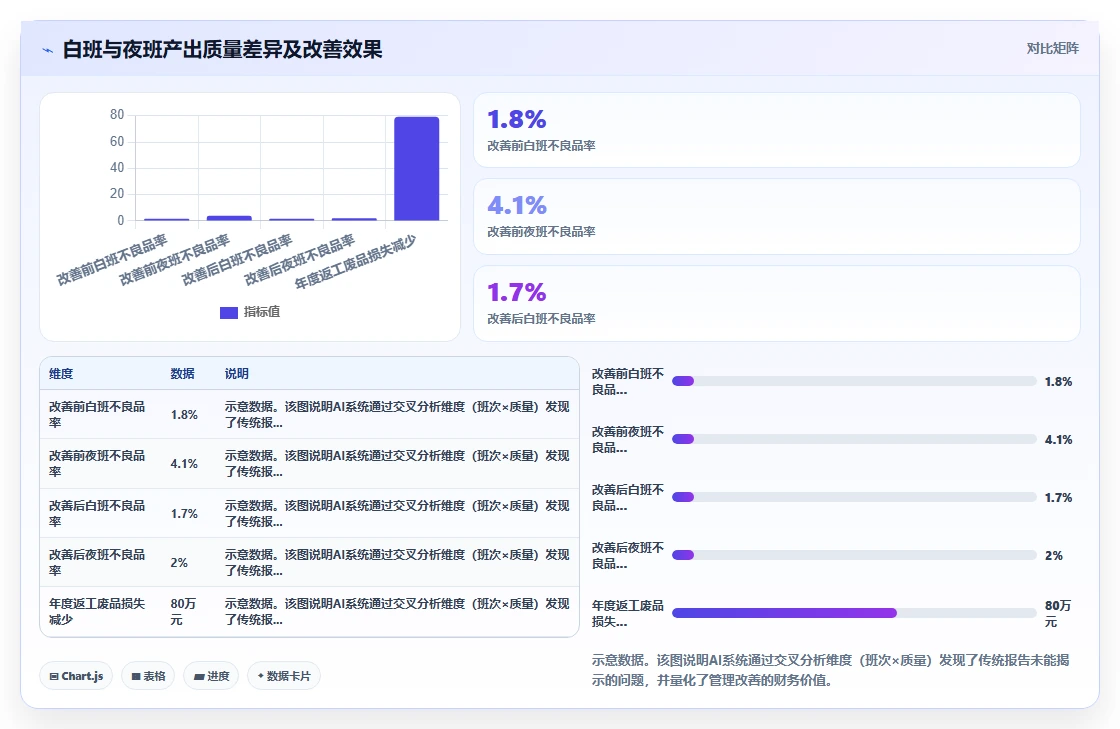
Task: Select the Chart.js tag chip
Action: click(76, 676)
